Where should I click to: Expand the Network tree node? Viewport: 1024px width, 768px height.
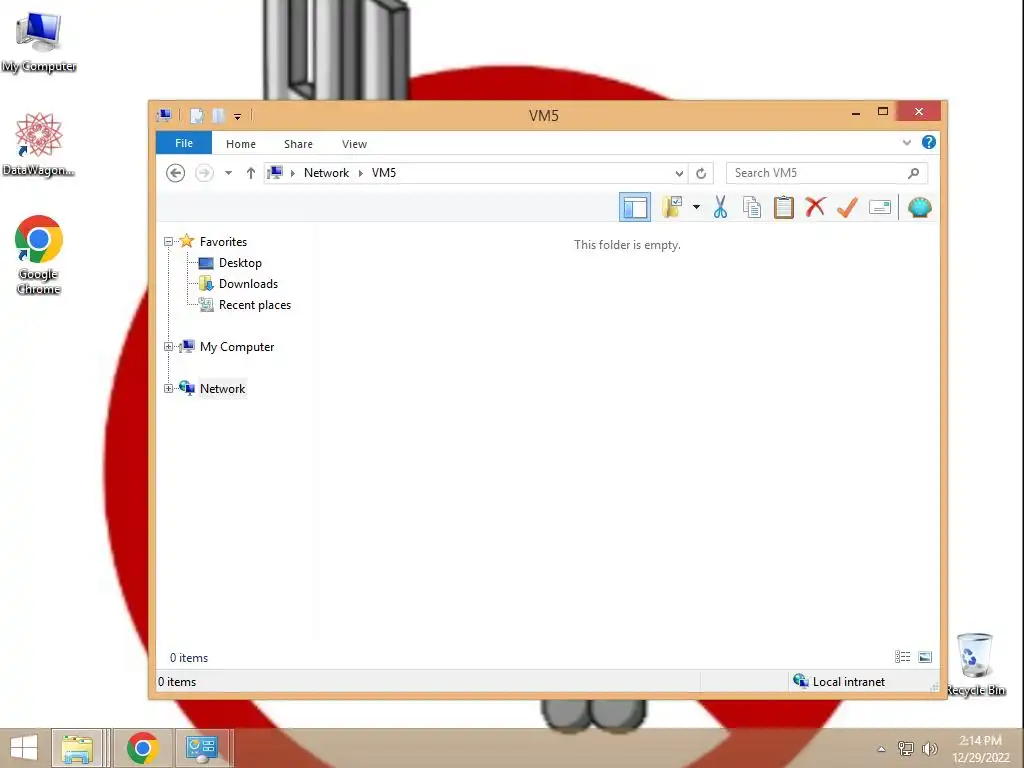coord(168,389)
